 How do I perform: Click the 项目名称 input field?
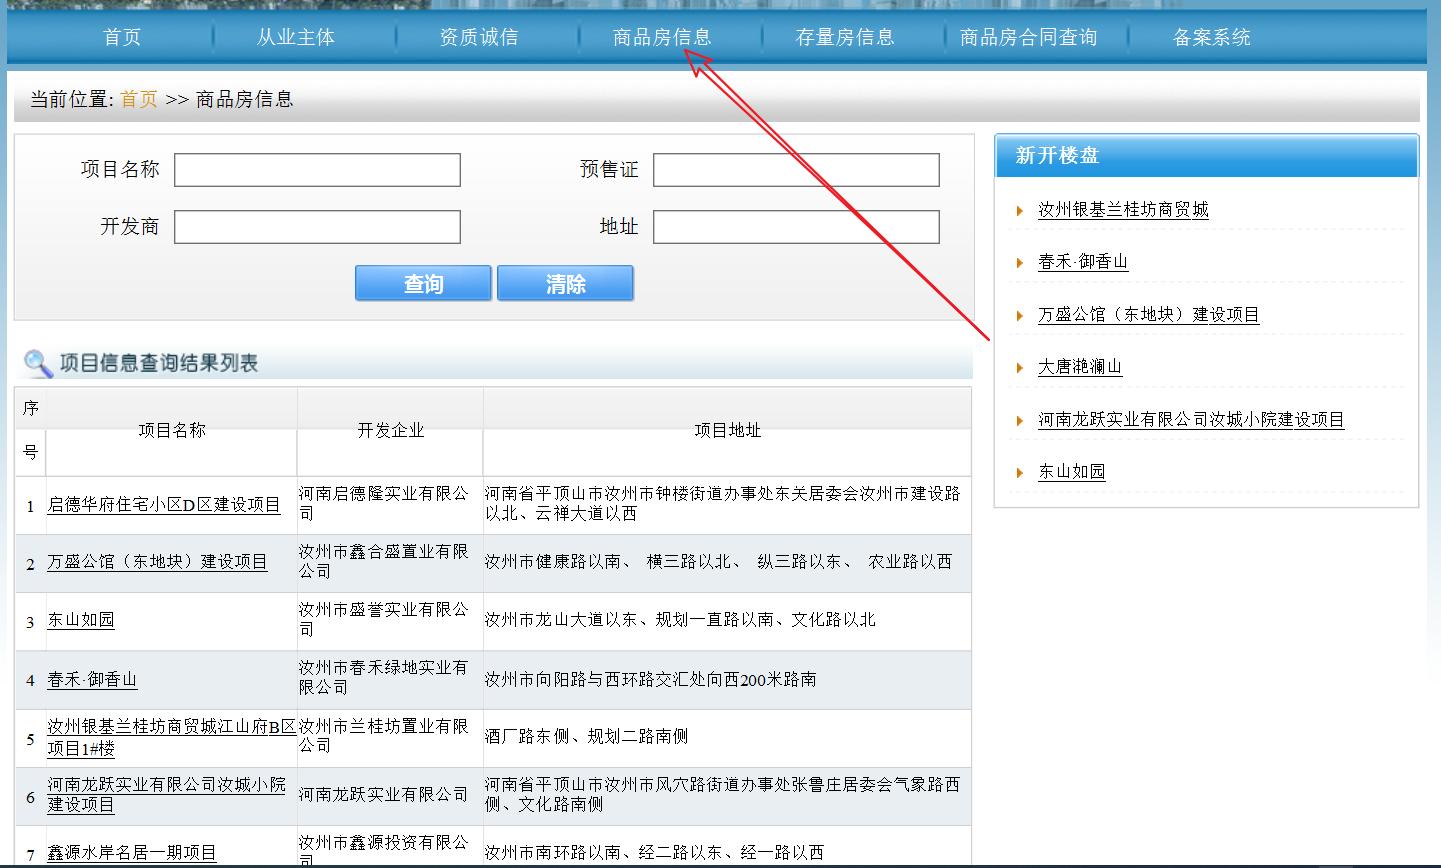pos(316,169)
